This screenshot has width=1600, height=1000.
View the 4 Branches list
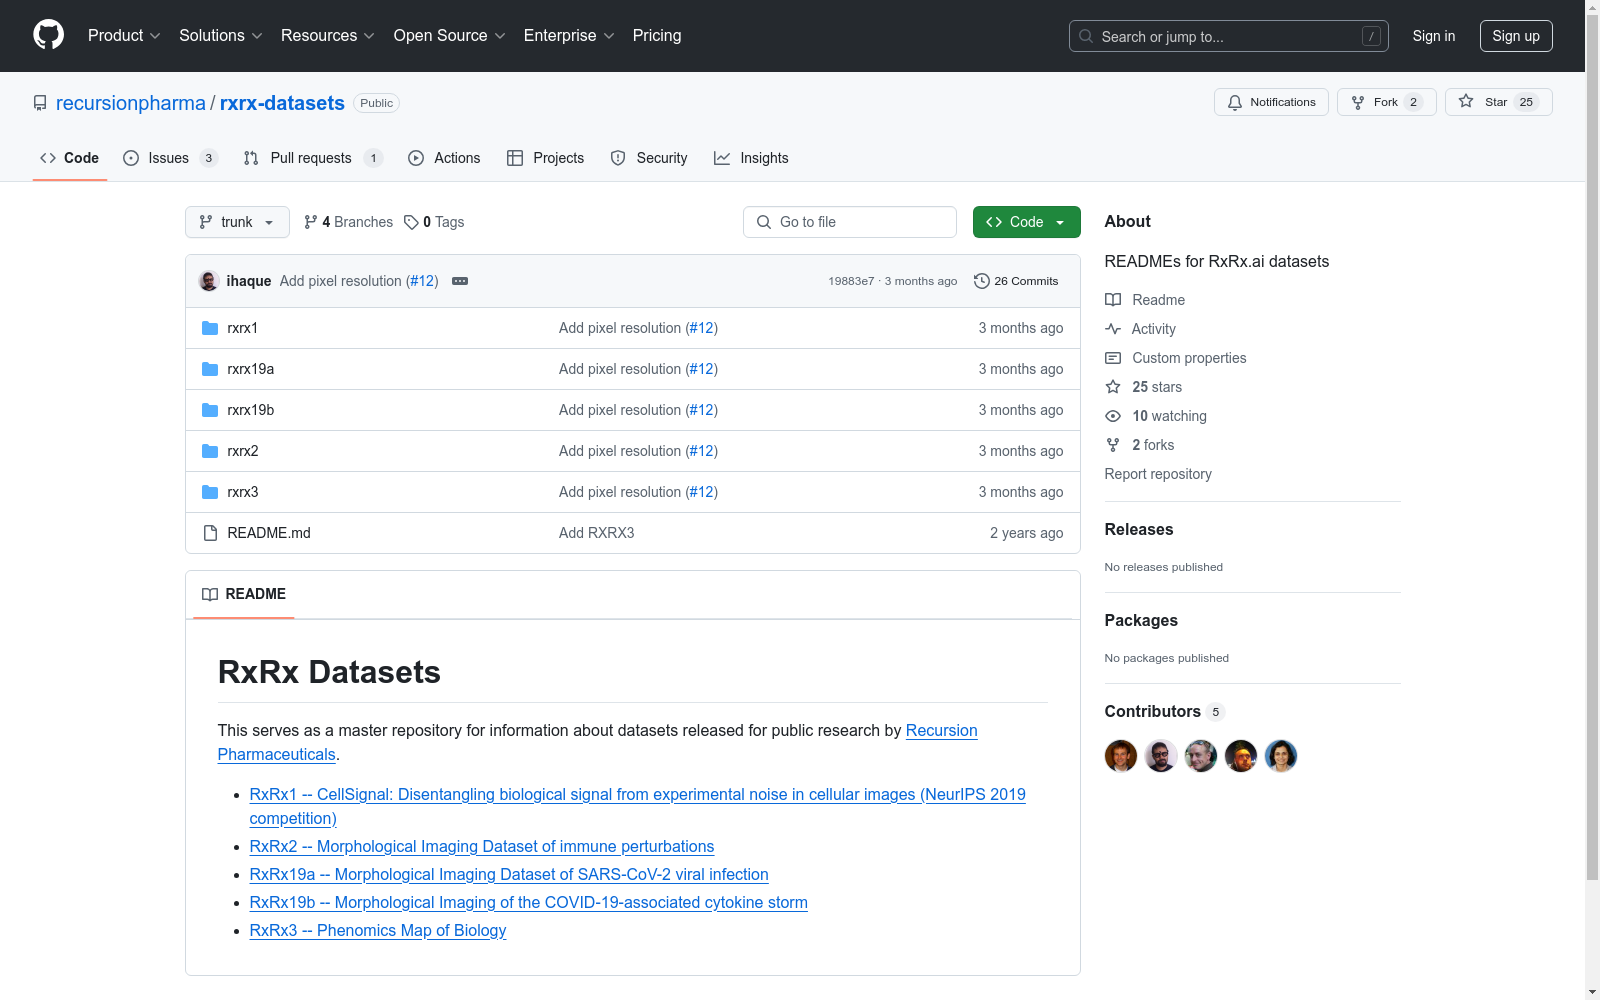point(348,222)
